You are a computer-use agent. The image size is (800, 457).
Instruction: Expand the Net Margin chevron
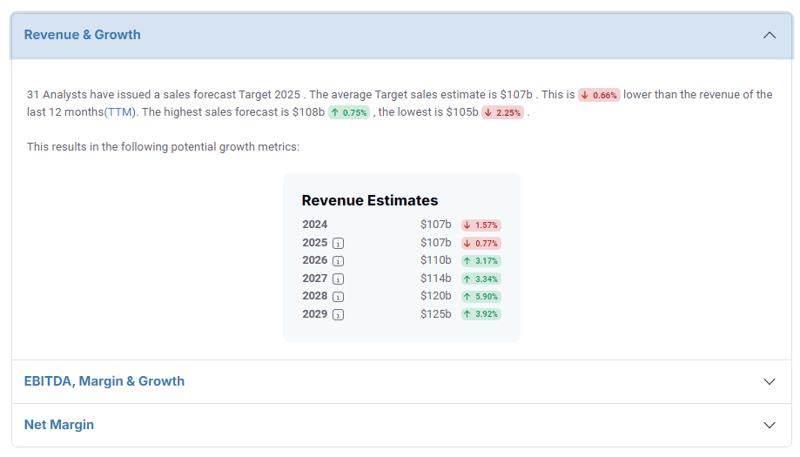[769, 425]
